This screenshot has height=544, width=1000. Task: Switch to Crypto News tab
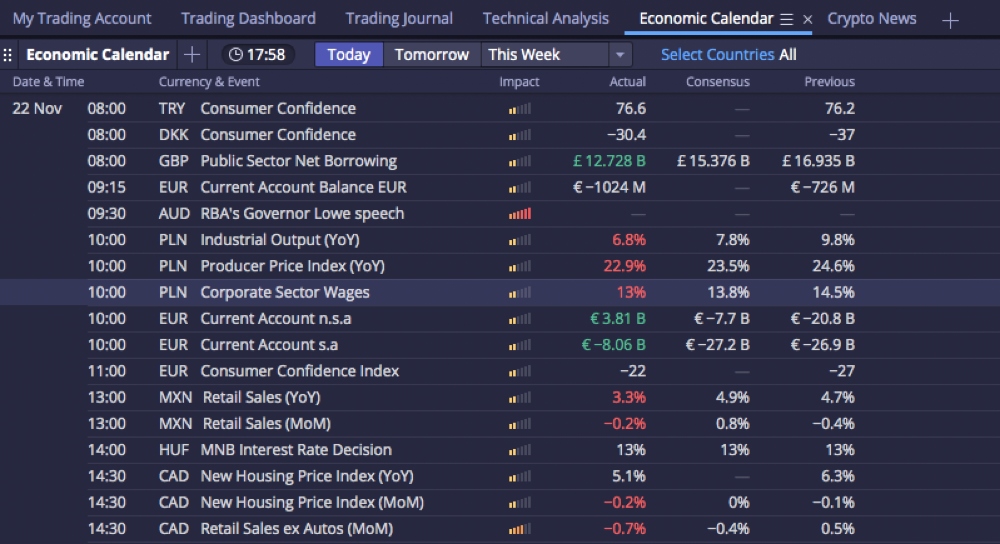point(872,18)
